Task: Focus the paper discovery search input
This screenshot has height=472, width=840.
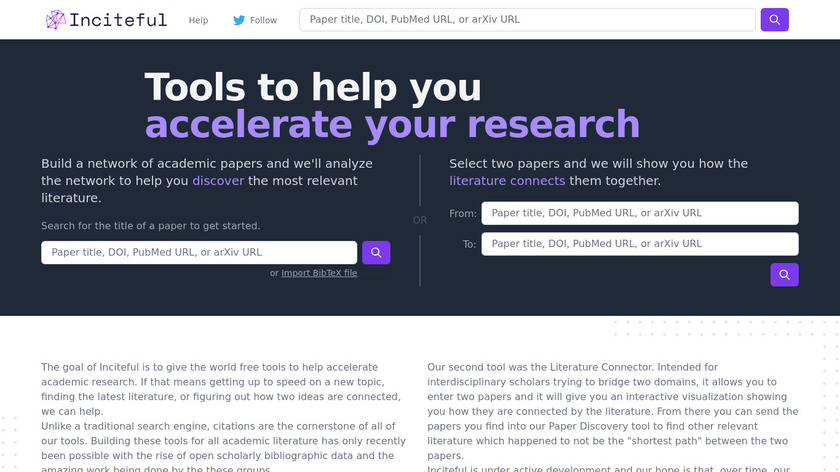Action: pos(198,253)
